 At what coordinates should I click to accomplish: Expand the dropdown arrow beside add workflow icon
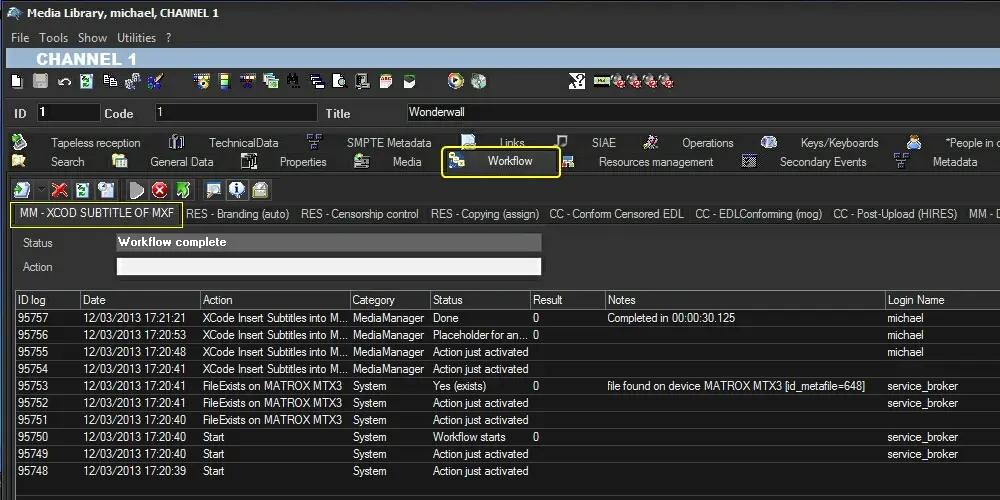(40, 190)
